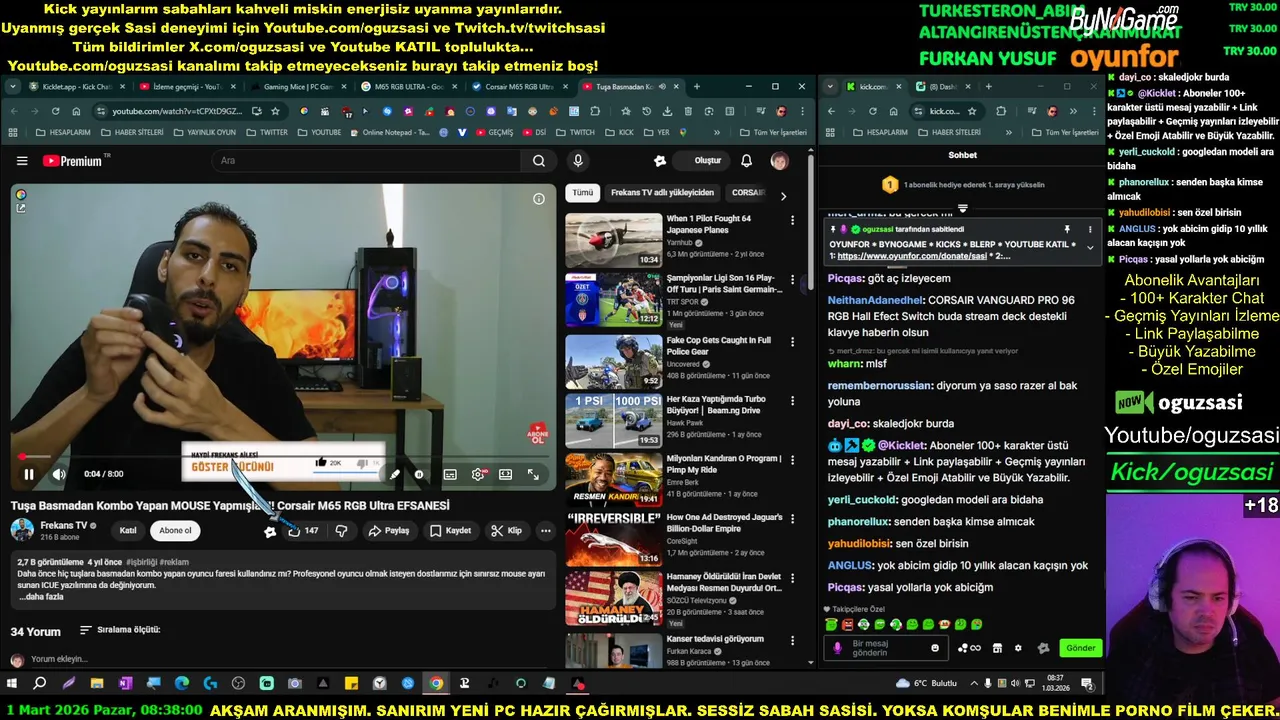Open Windows taskbar search

pyautogui.click(x=40, y=684)
